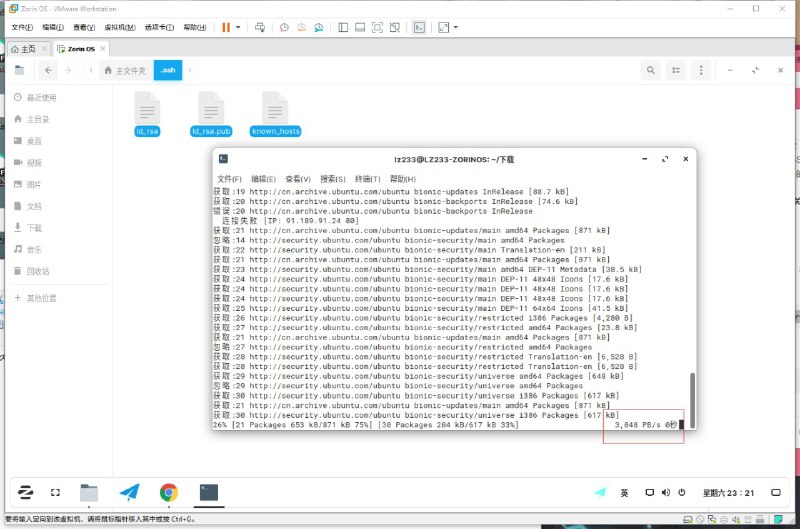Click the .ssh path breadcrumb
Viewport: 800px width, 529px height.
pos(168,70)
